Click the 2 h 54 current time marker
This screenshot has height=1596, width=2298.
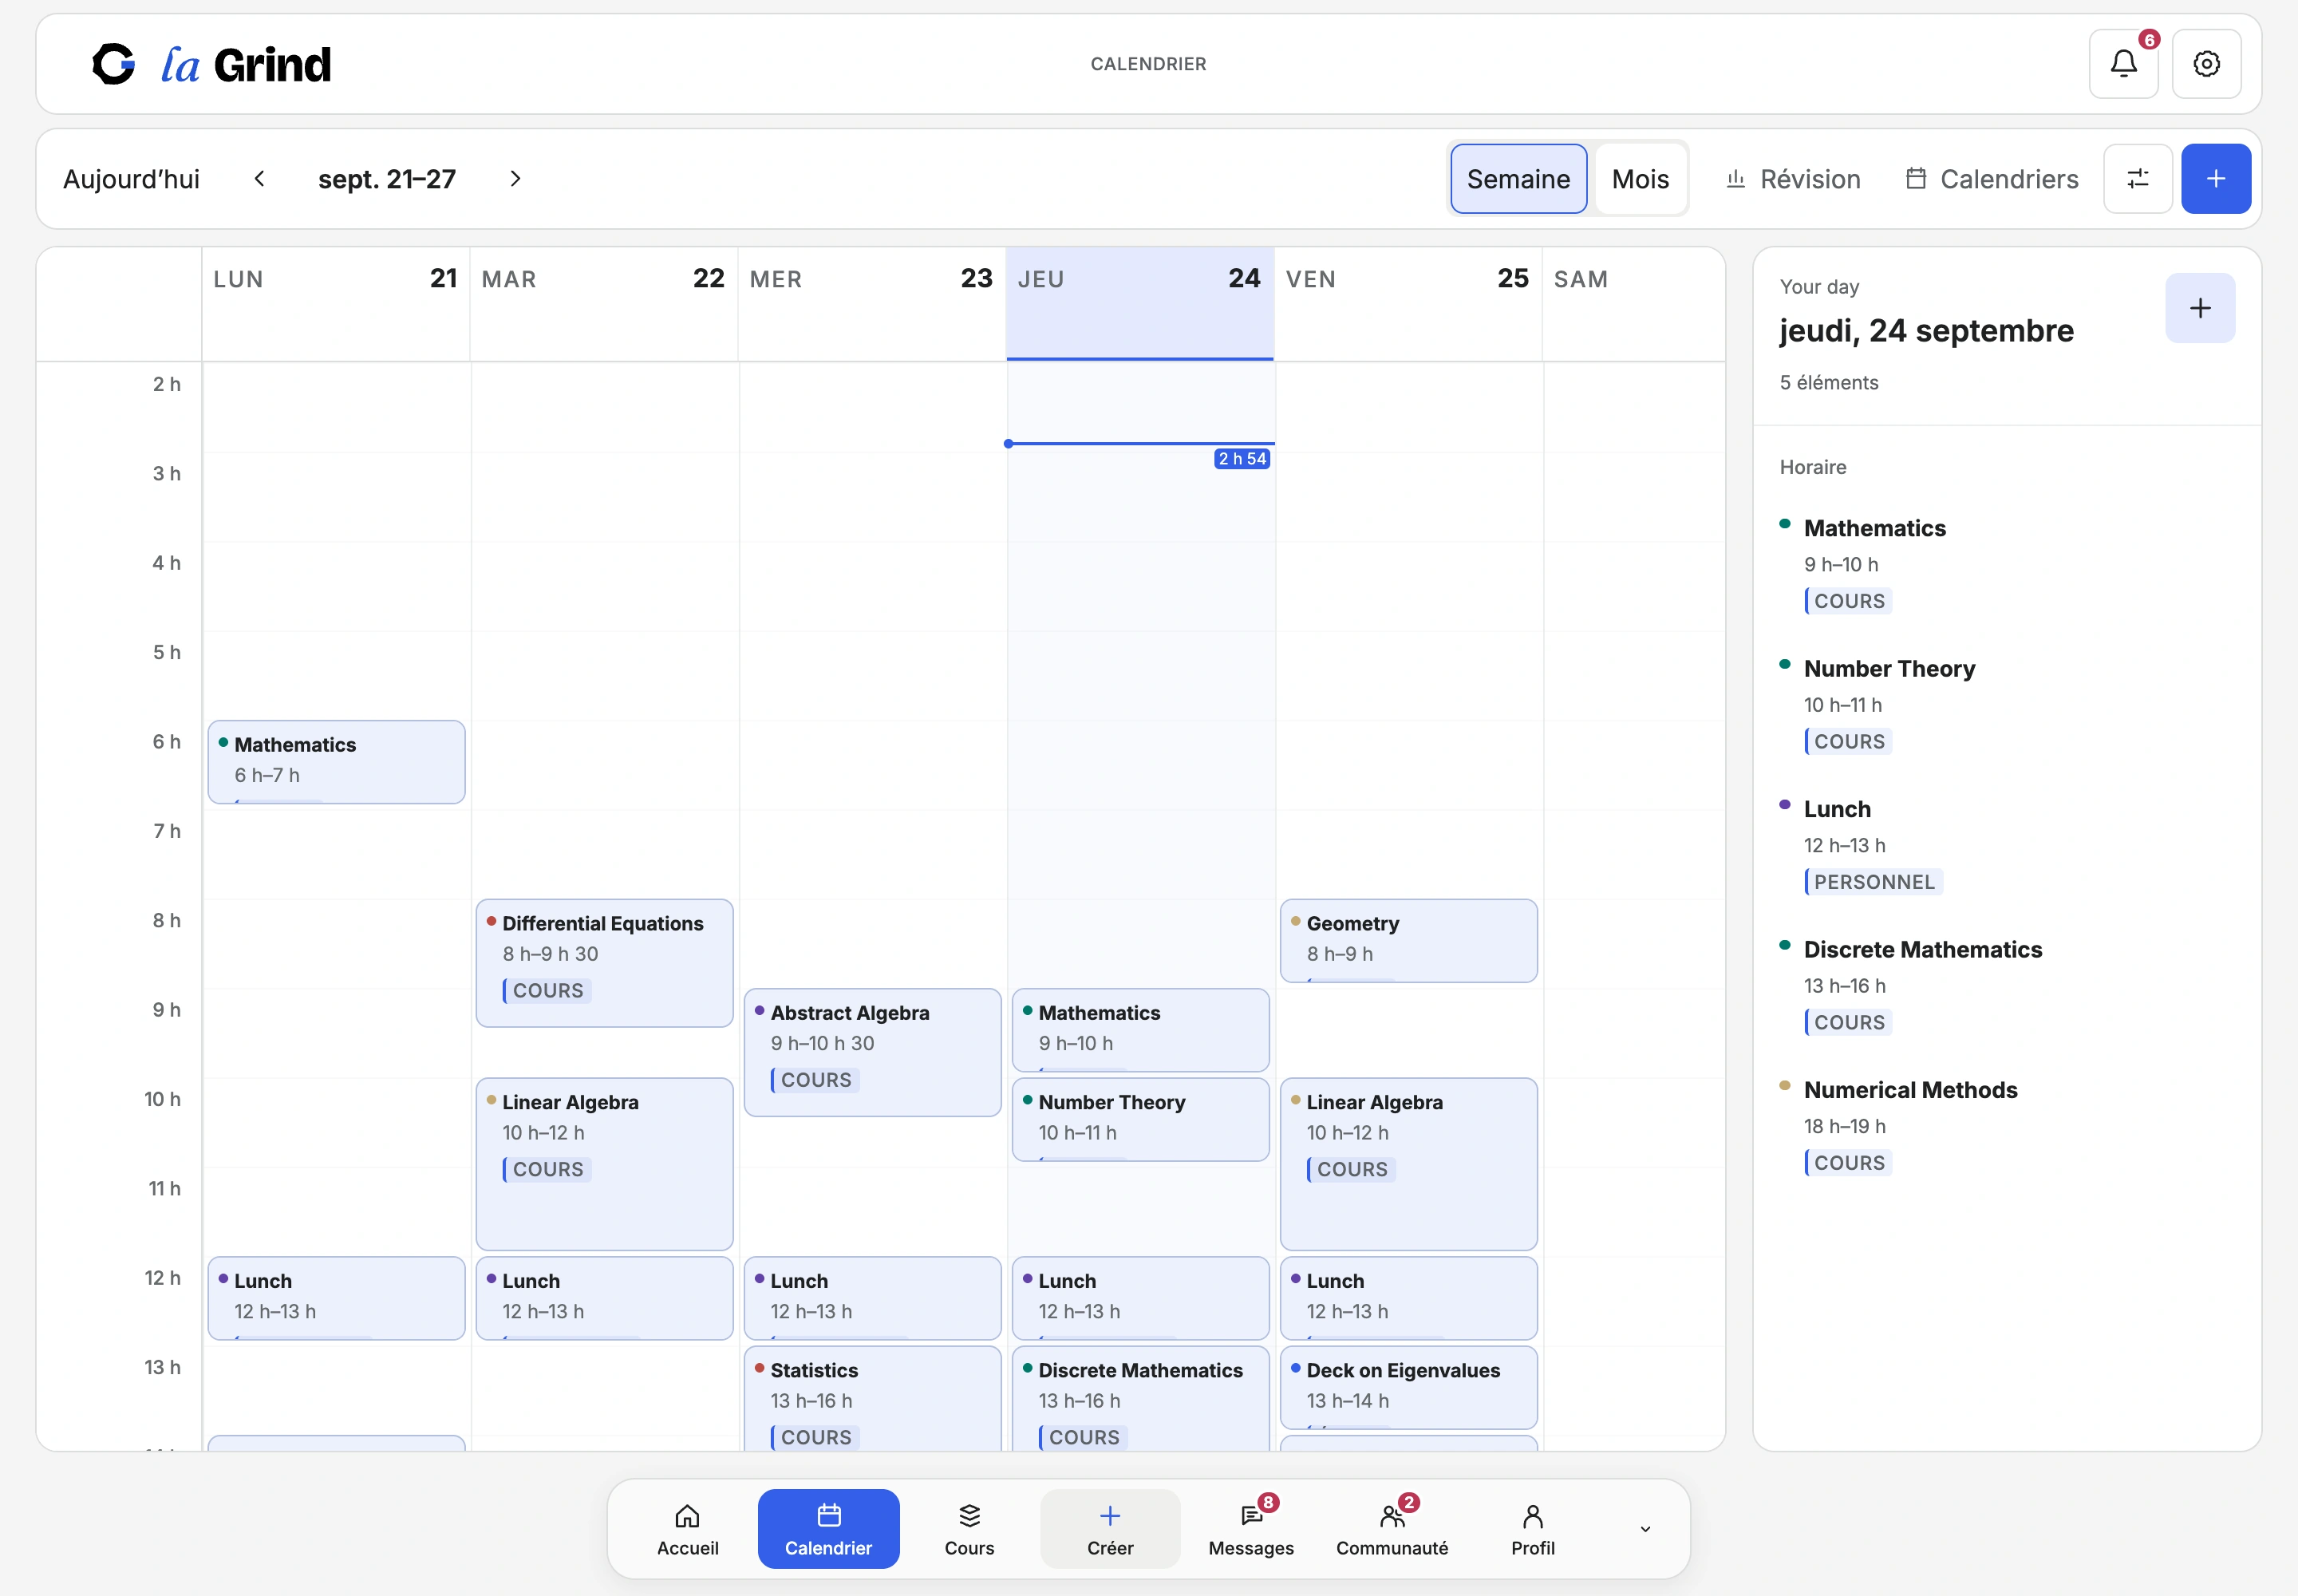point(1241,459)
